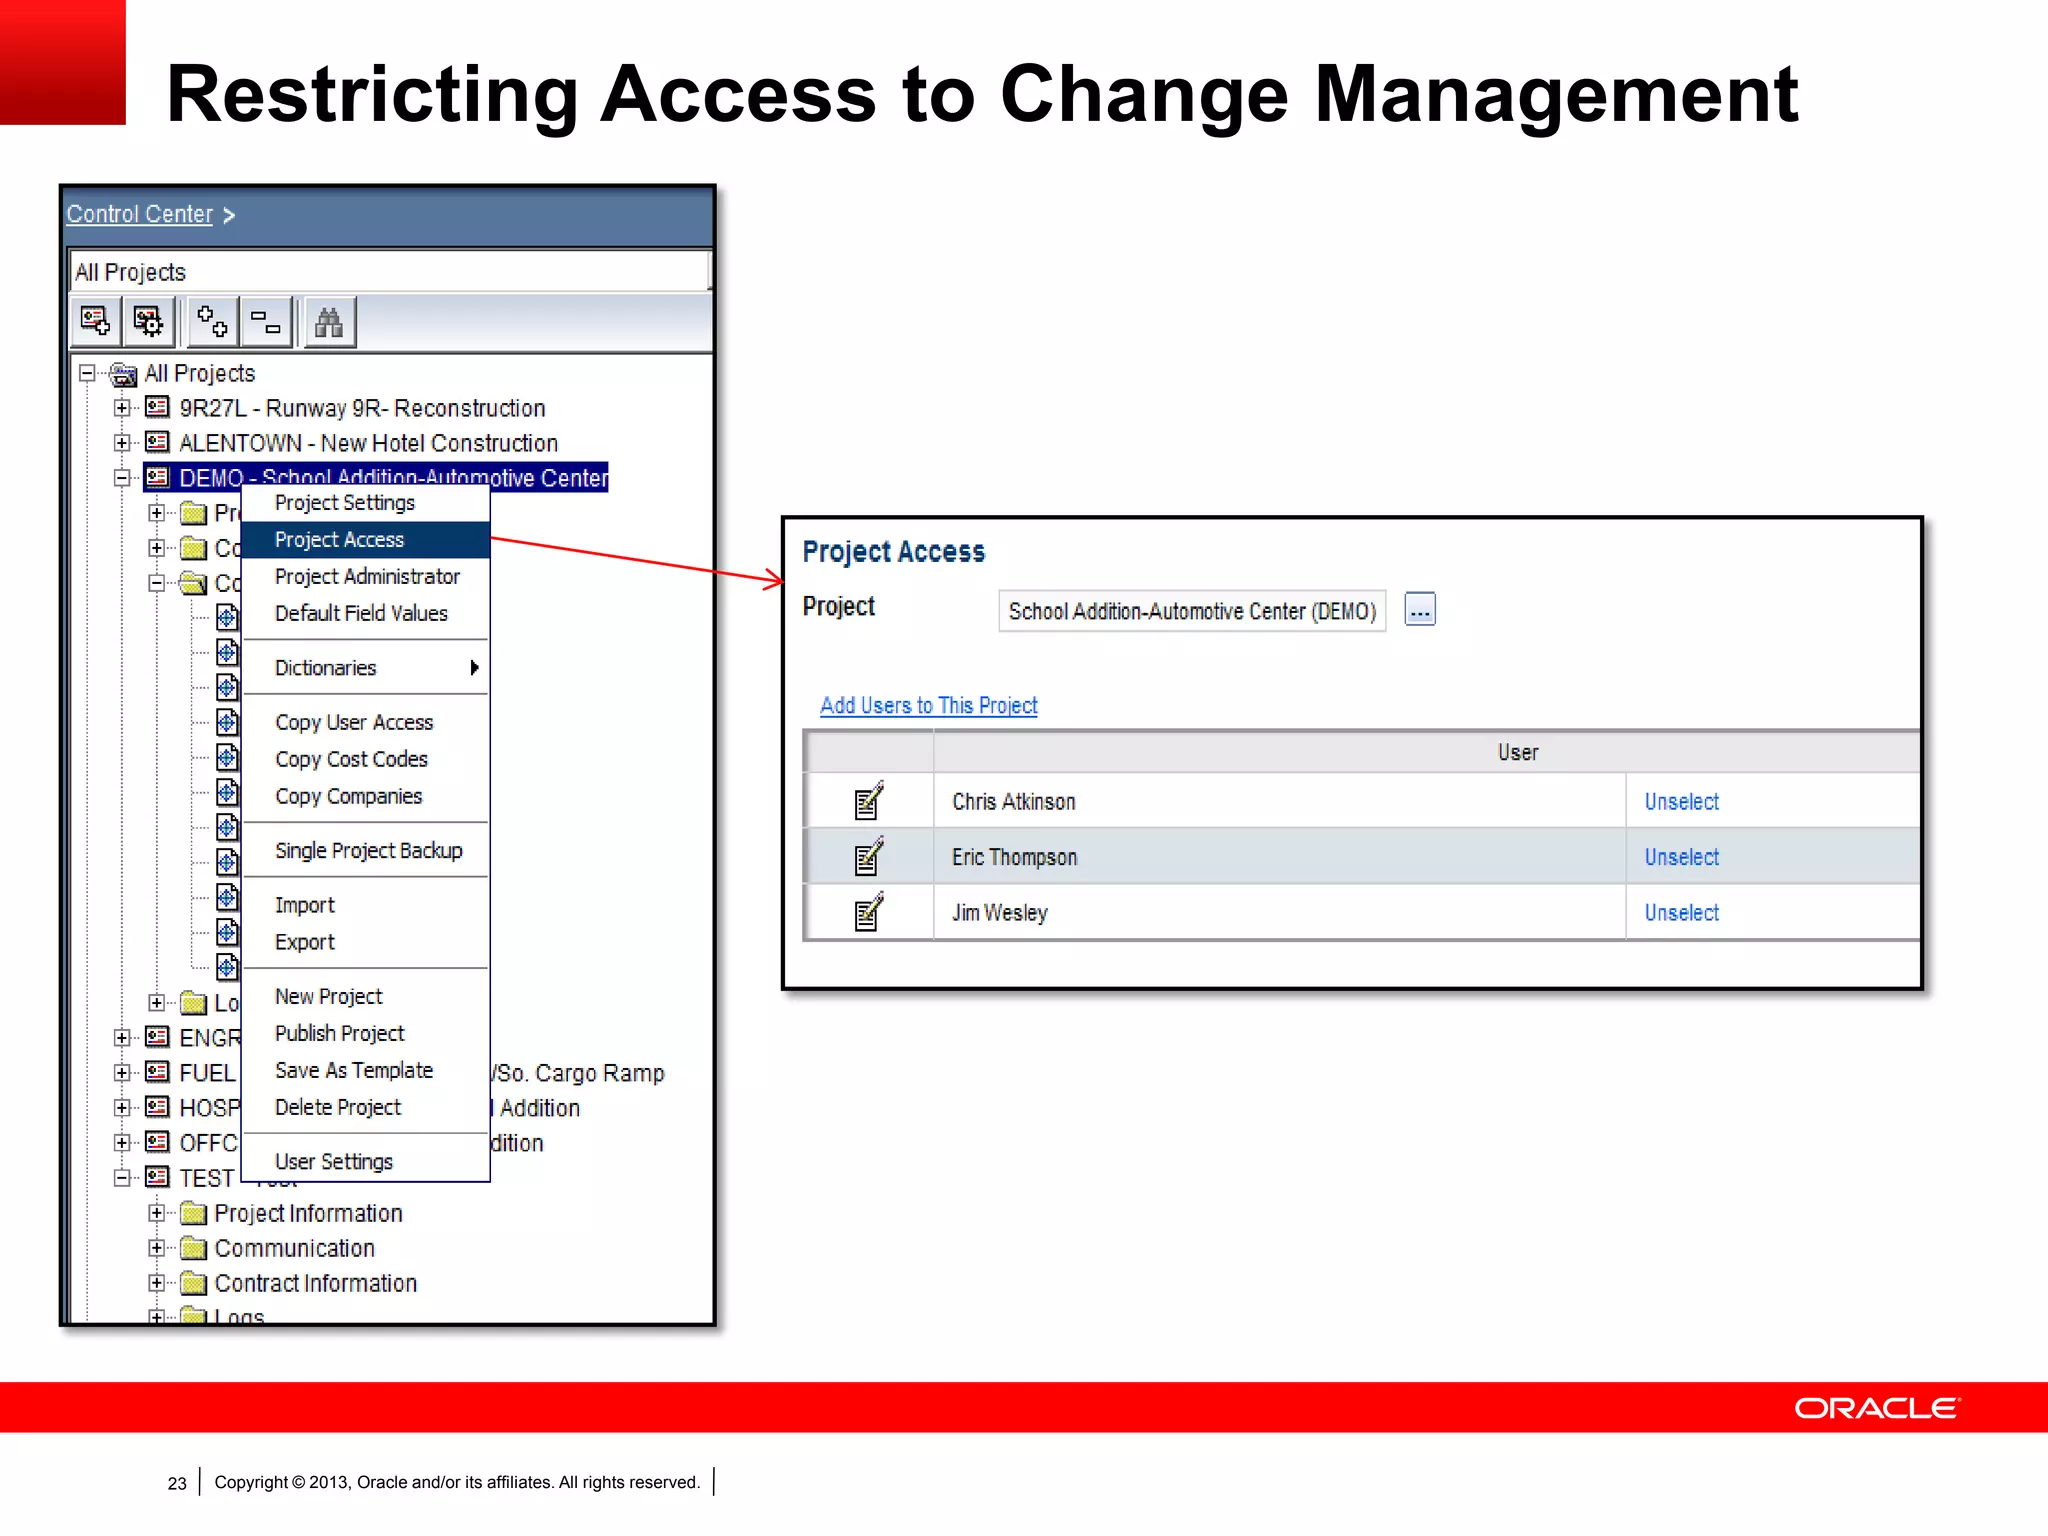Collapse the All Projects root node

(87, 373)
